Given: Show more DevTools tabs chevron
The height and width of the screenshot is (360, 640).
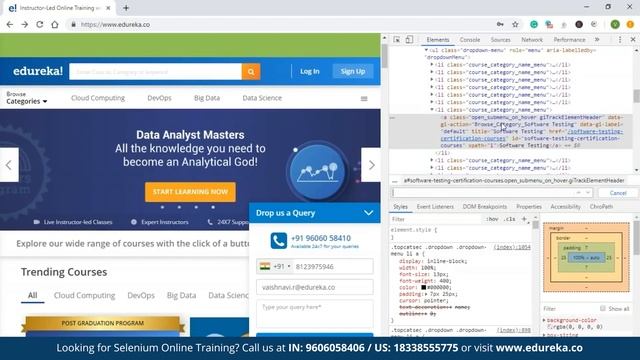Looking at the screenshot, I should [x=597, y=40].
